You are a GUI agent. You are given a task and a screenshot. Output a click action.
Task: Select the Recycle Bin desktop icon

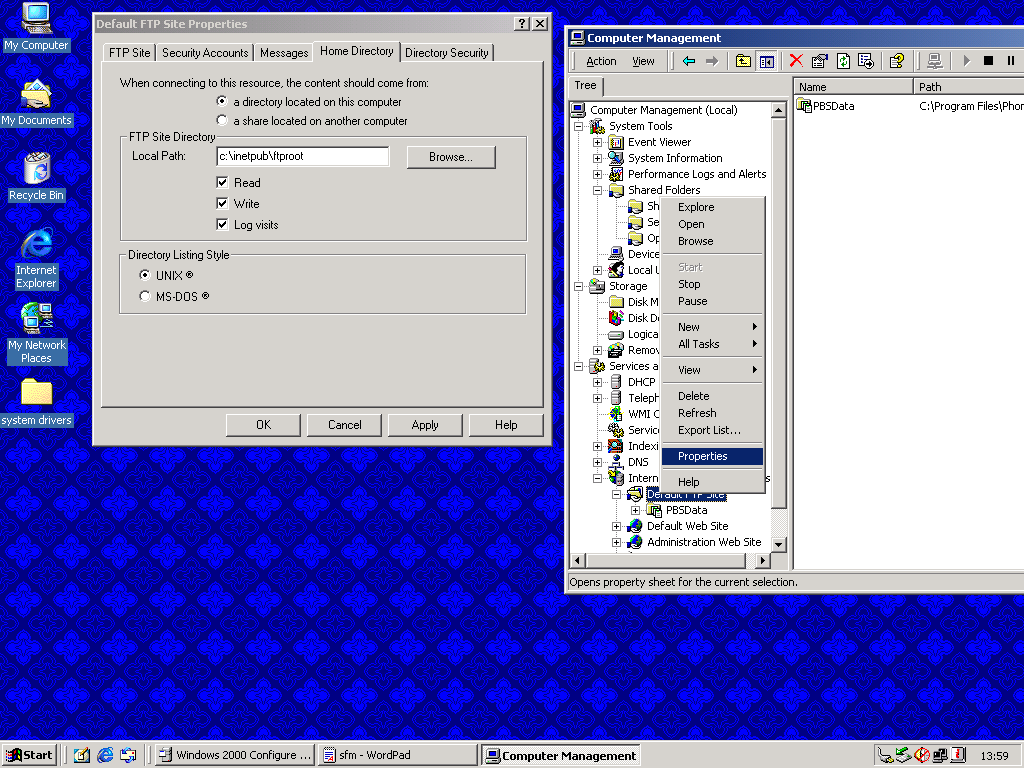(37, 177)
